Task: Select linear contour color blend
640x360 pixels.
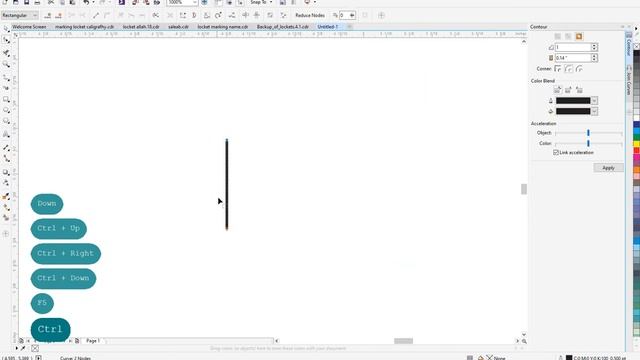Action: click(x=557, y=90)
